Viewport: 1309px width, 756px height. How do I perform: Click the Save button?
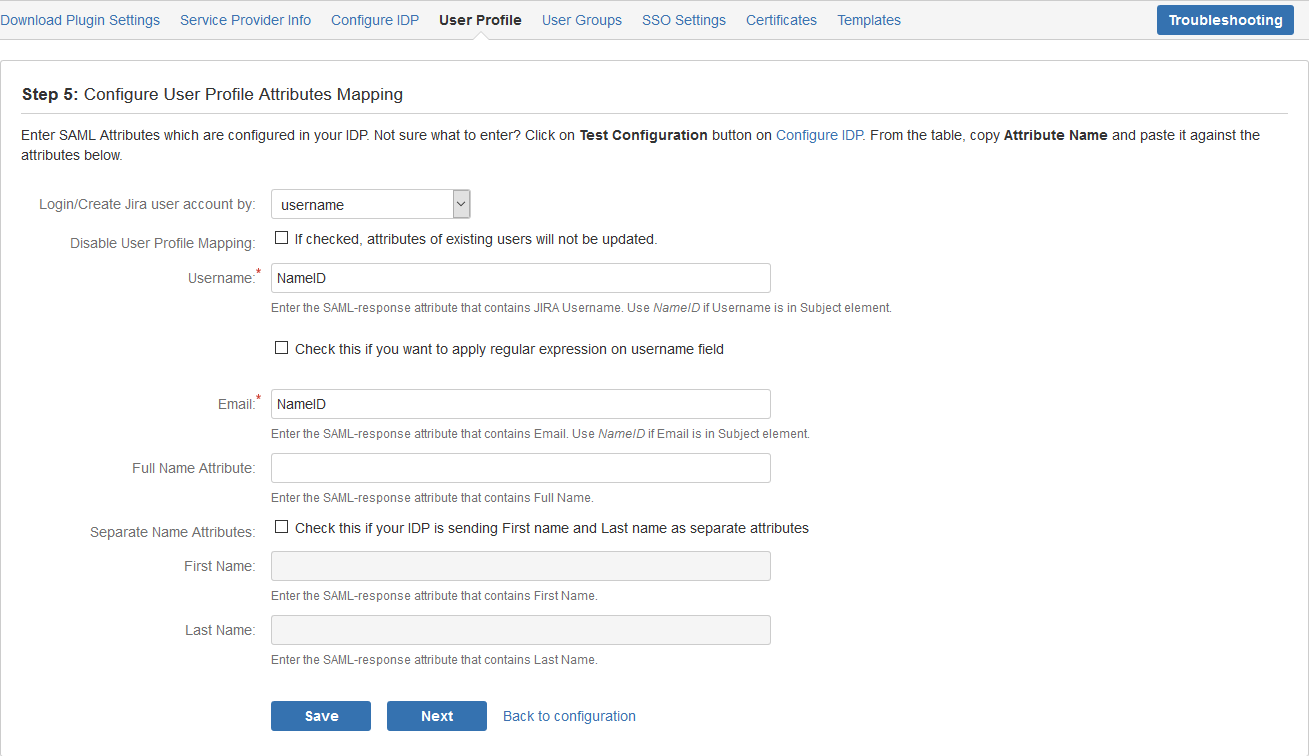tap(321, 716)
